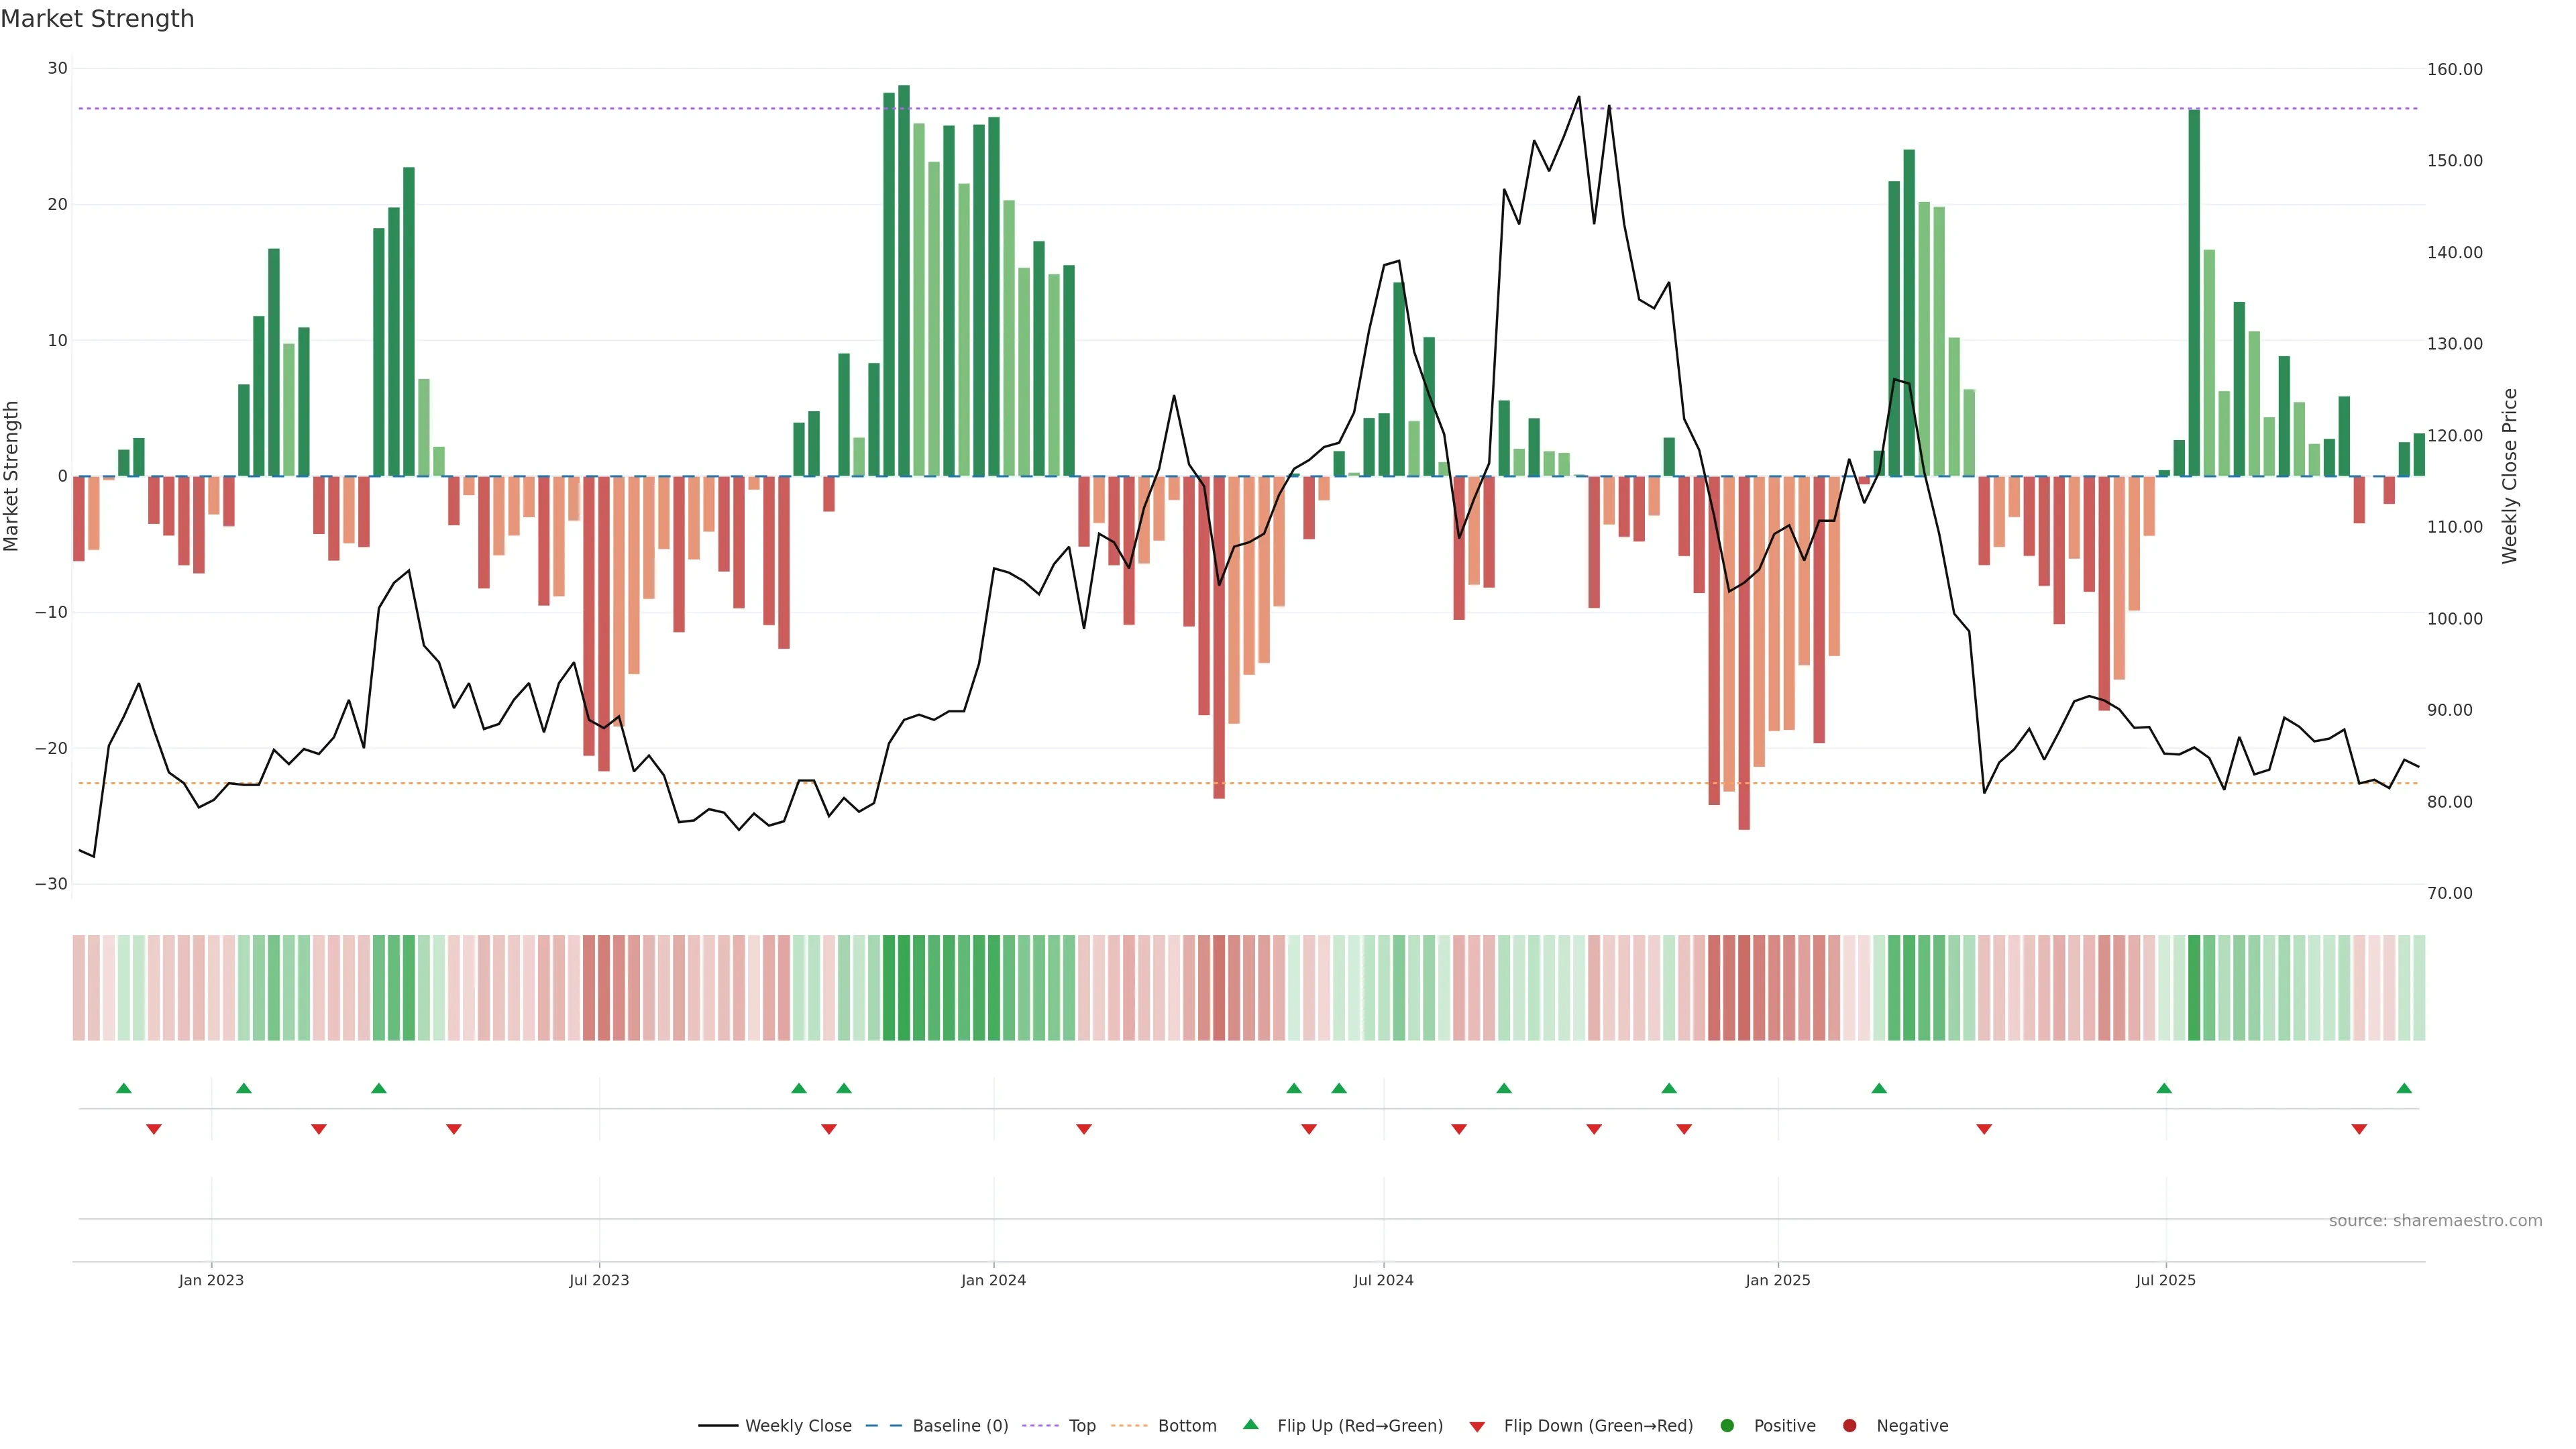Click the first red flip-down triangle marker
Viewport: 2576px width, 1449px height.
pyautogui.click(x=154, y=1129)
